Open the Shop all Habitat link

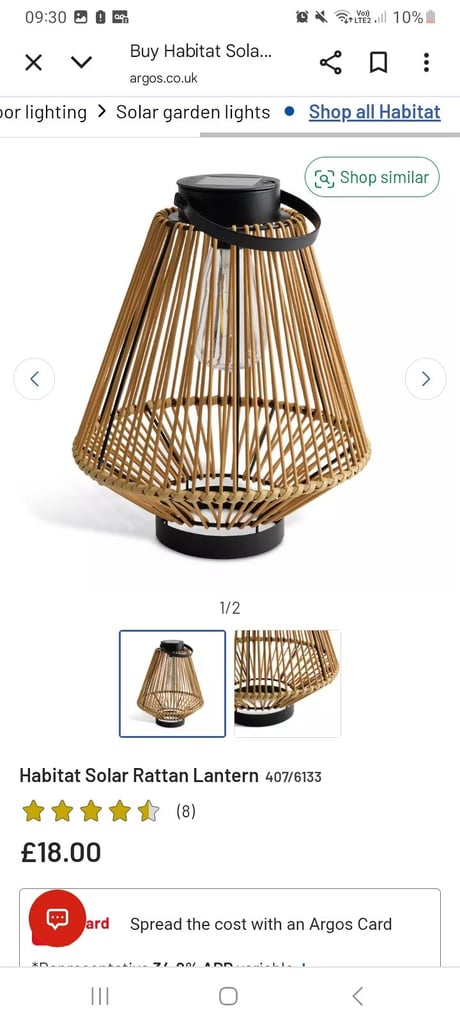point(374,112)
